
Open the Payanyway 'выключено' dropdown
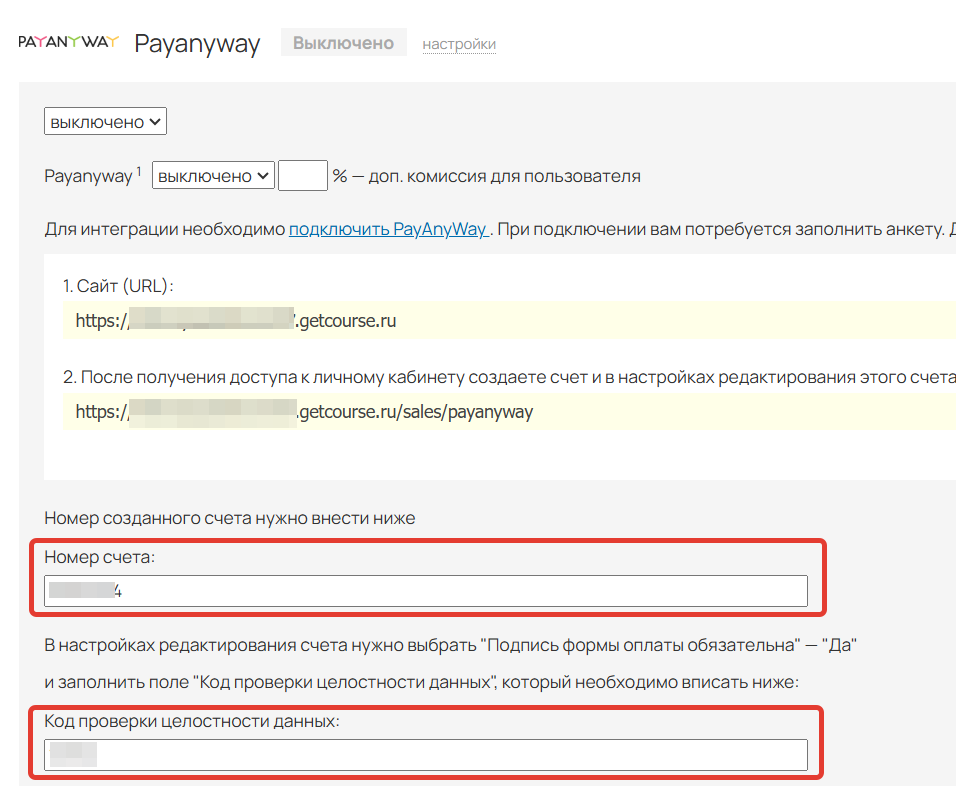point(213,176)
